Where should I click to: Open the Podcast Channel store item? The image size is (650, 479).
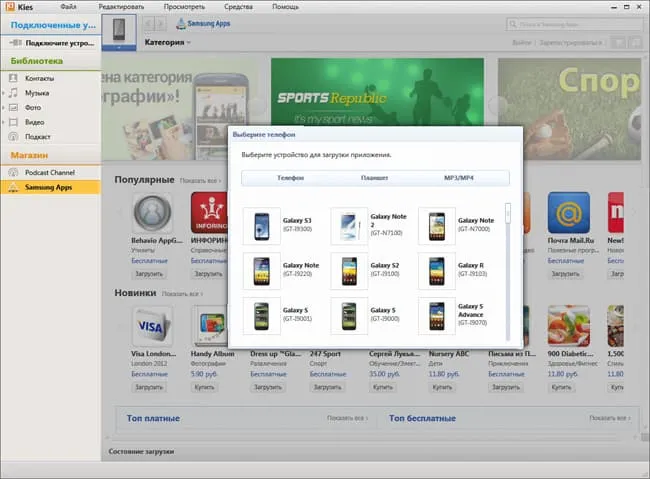click(51, 173)
